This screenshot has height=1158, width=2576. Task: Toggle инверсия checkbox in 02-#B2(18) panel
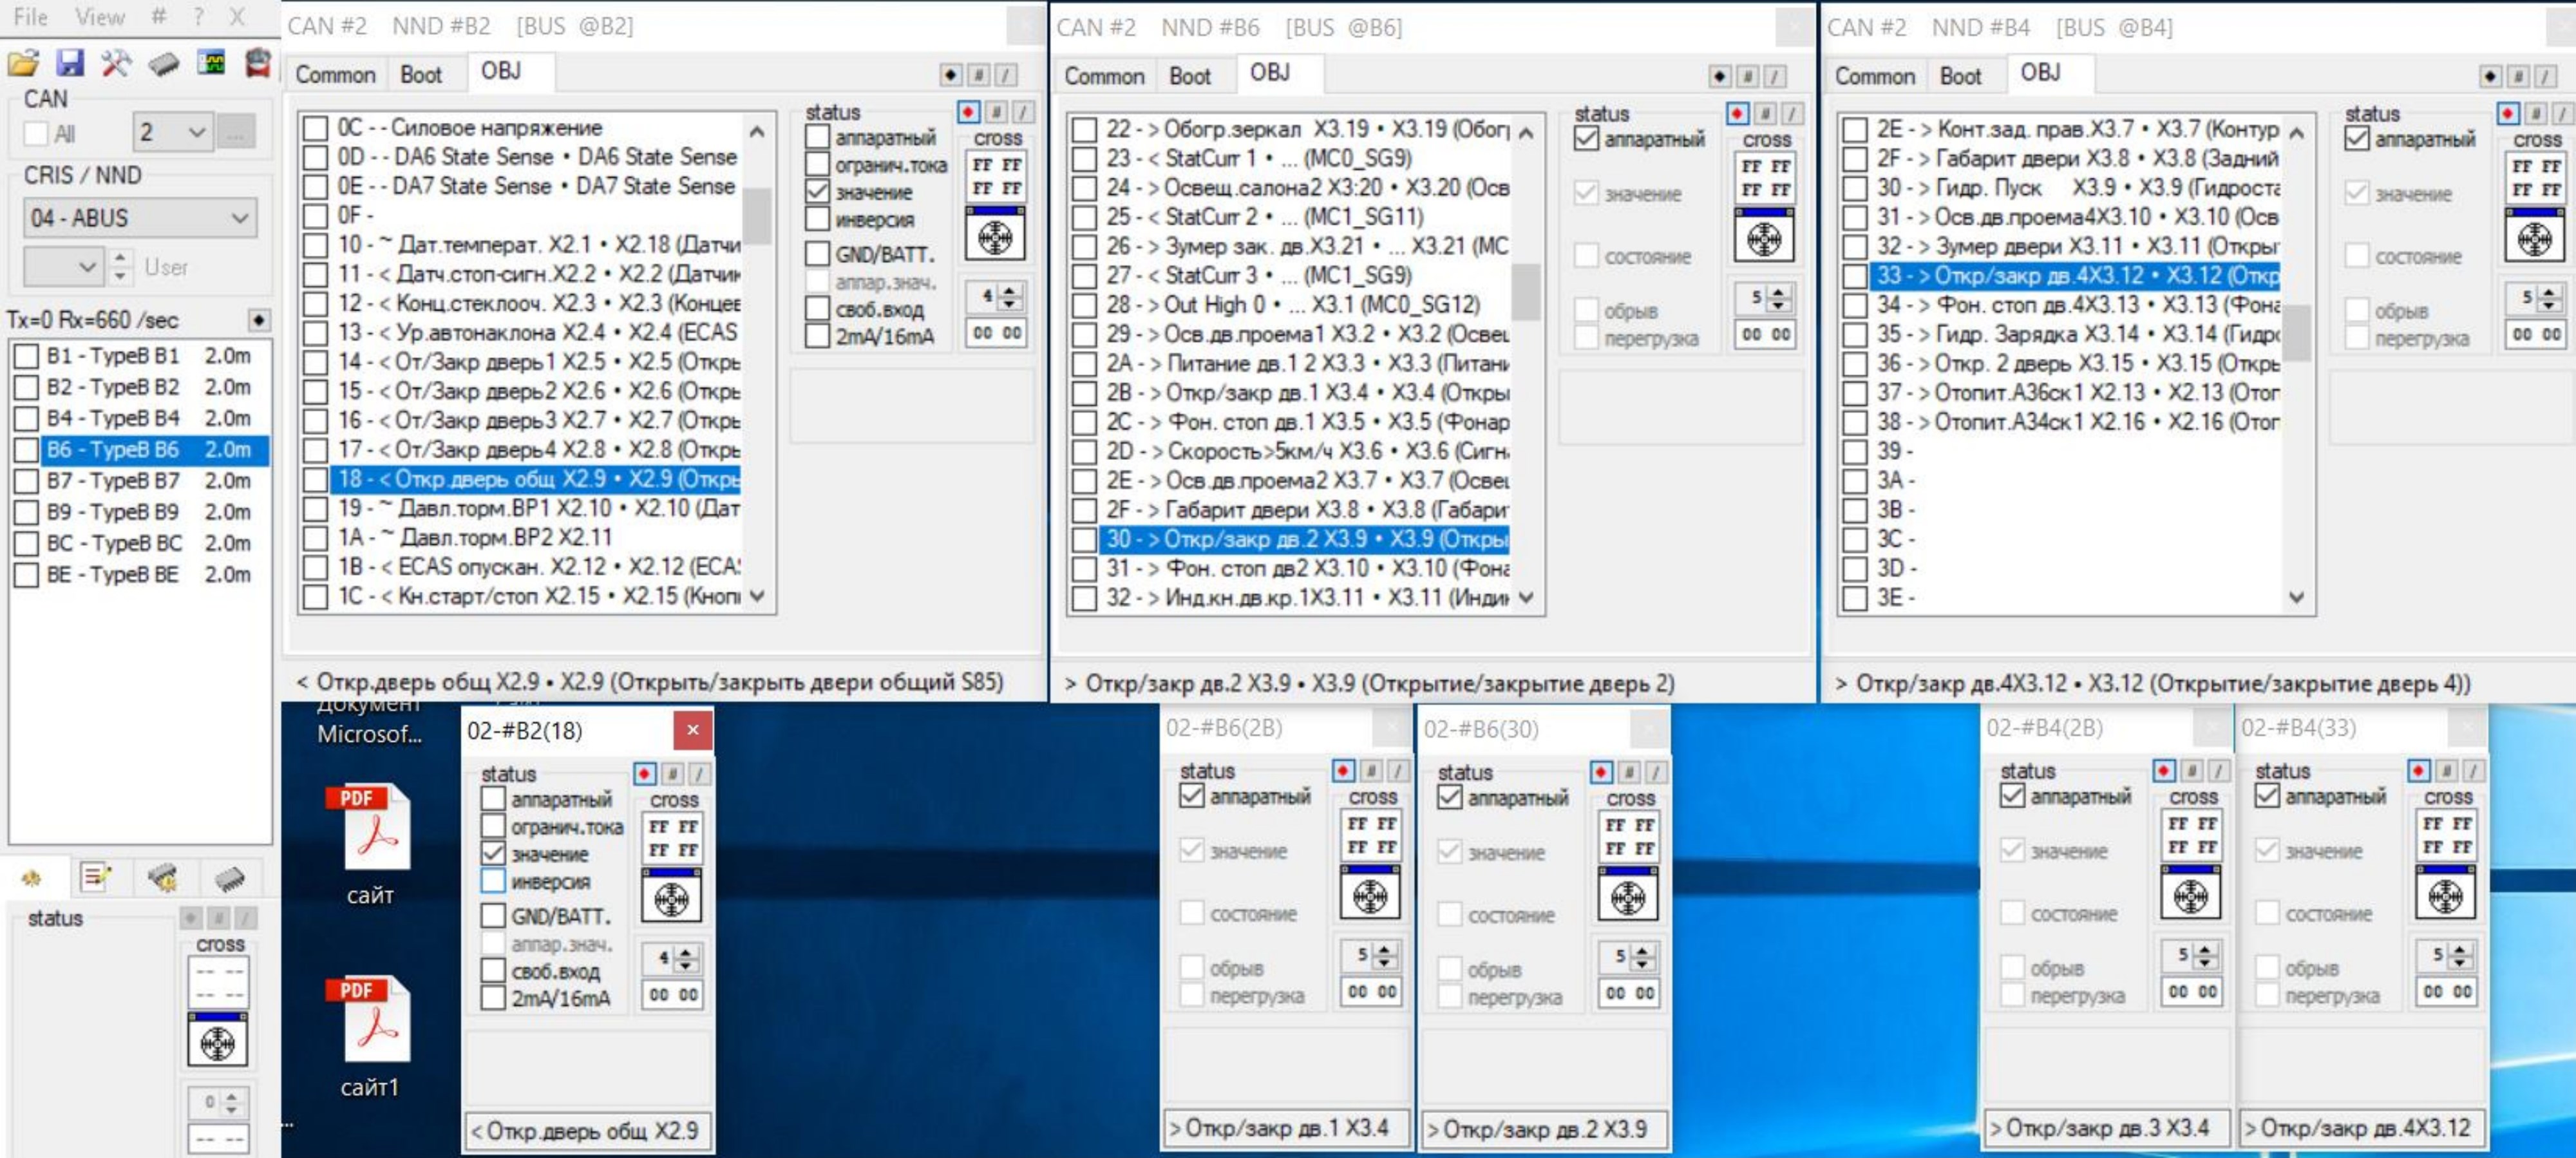(493, 881)
